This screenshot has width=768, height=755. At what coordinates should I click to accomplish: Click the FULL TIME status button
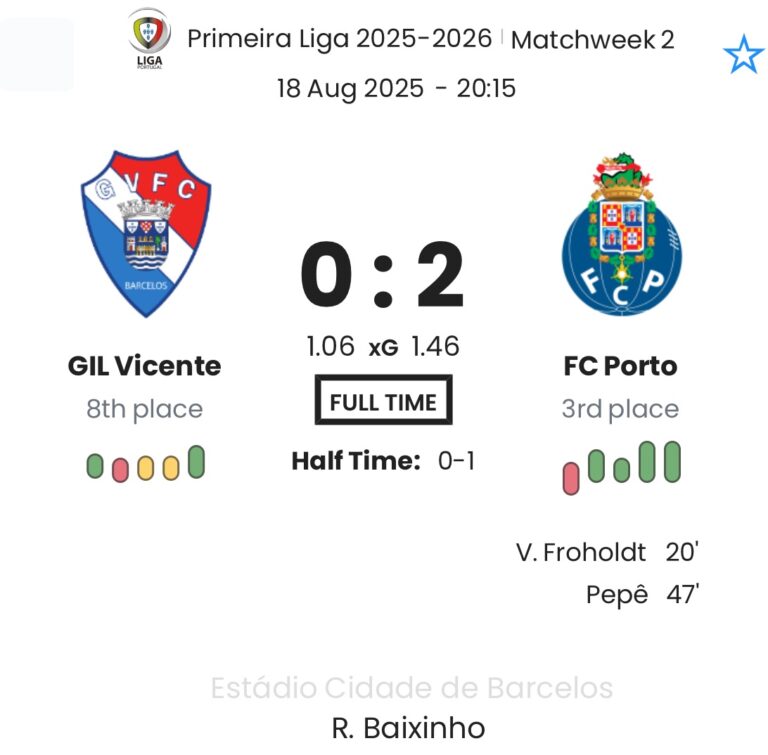pos(383,402)
